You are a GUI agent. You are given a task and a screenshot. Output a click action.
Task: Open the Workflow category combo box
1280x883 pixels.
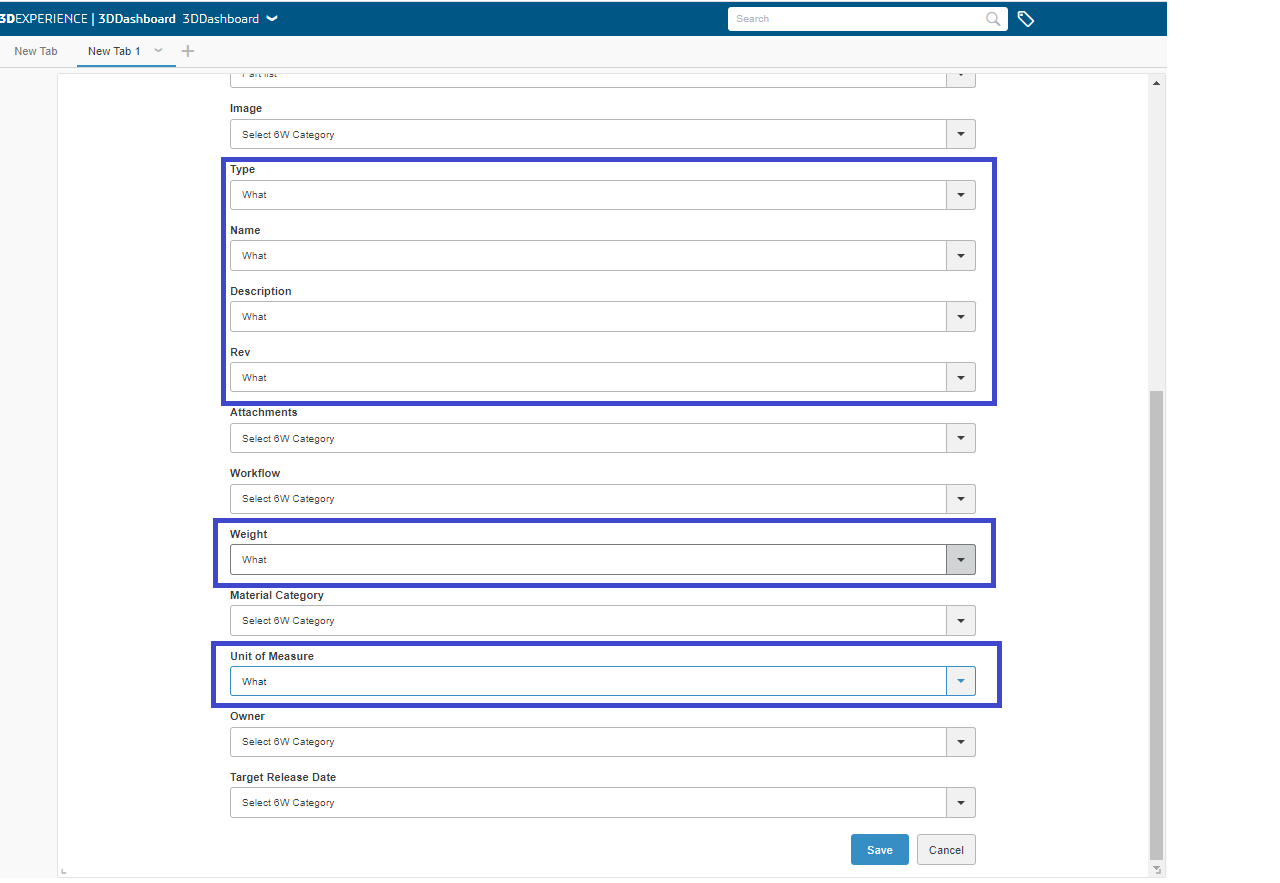pyautogui.click(x=588, y=499)
